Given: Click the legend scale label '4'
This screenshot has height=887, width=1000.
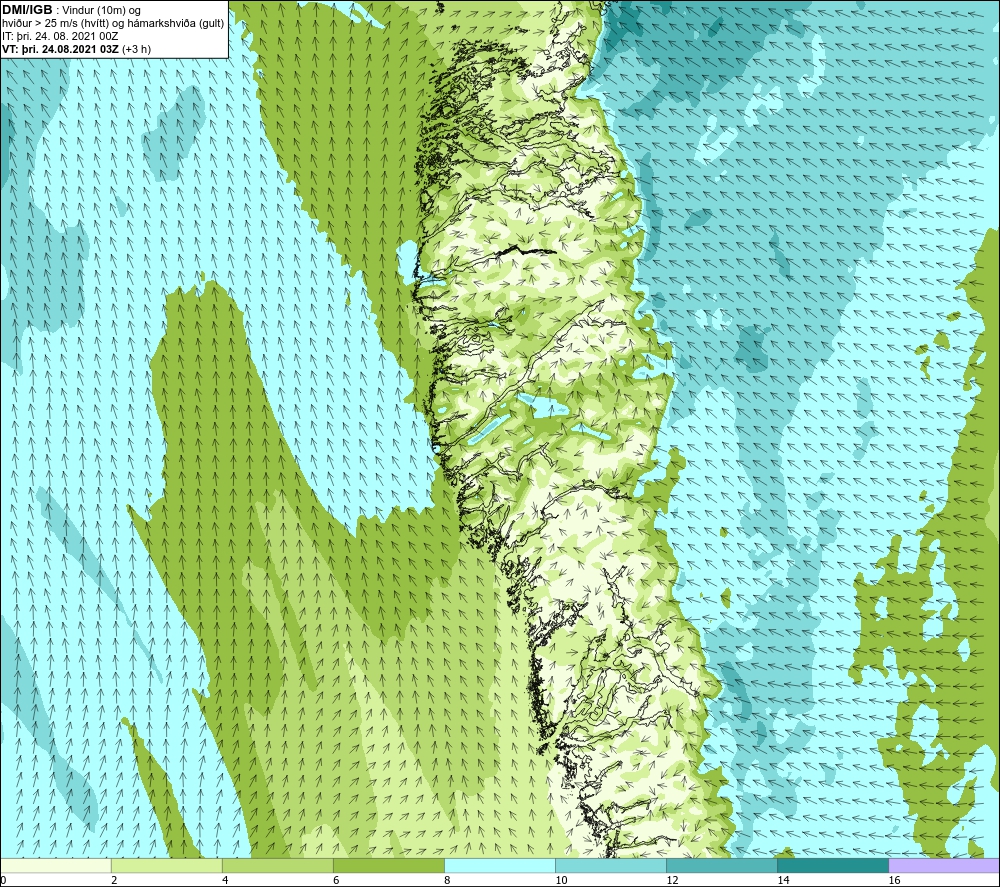Looking at the screenshot, I should coord(225,881).
